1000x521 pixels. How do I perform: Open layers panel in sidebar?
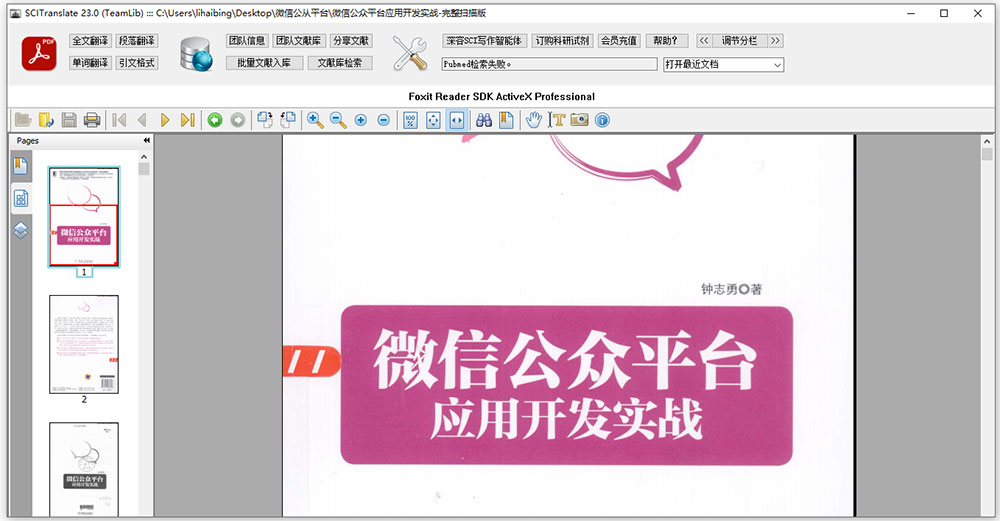click(20, 230)
